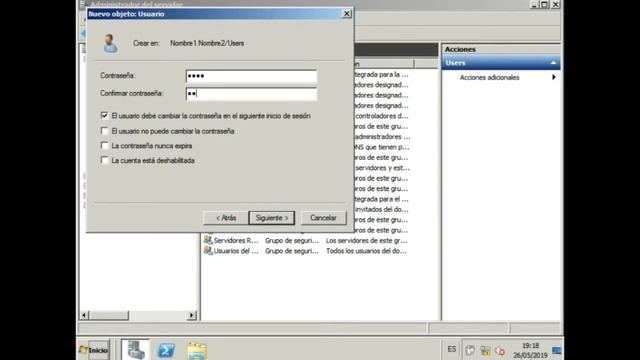Click the user icon in Nuevo objeto dialog
This screenshot has height=360, width=640.
[110, 43]
